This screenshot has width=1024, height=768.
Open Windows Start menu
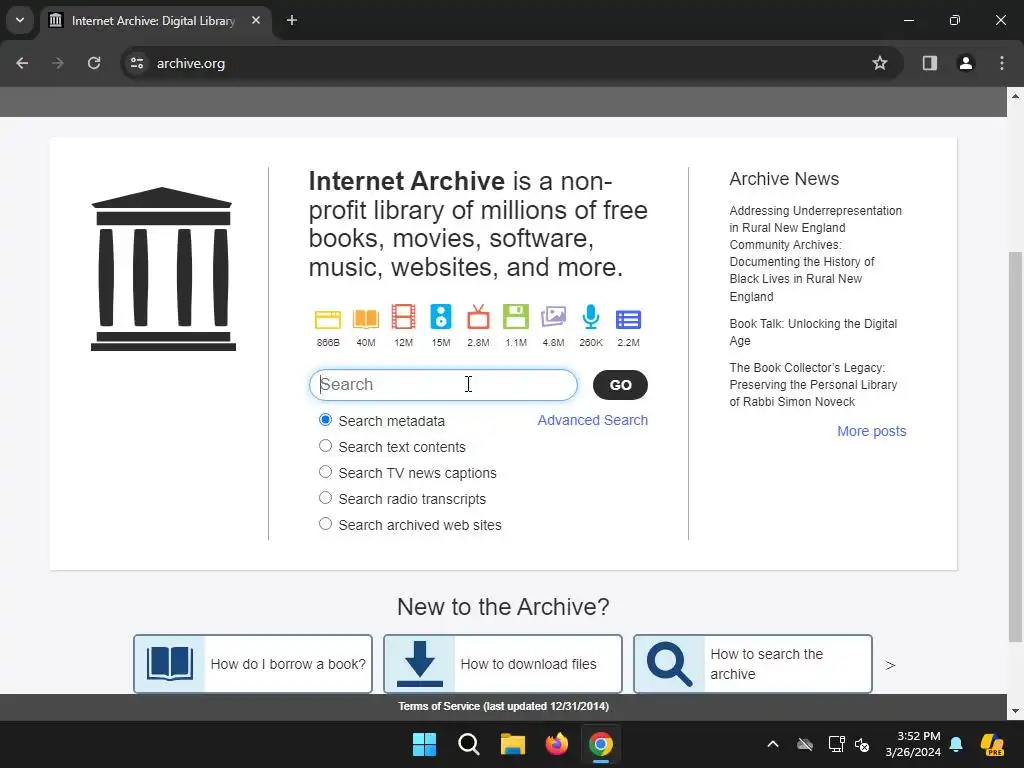coord(424,744)
